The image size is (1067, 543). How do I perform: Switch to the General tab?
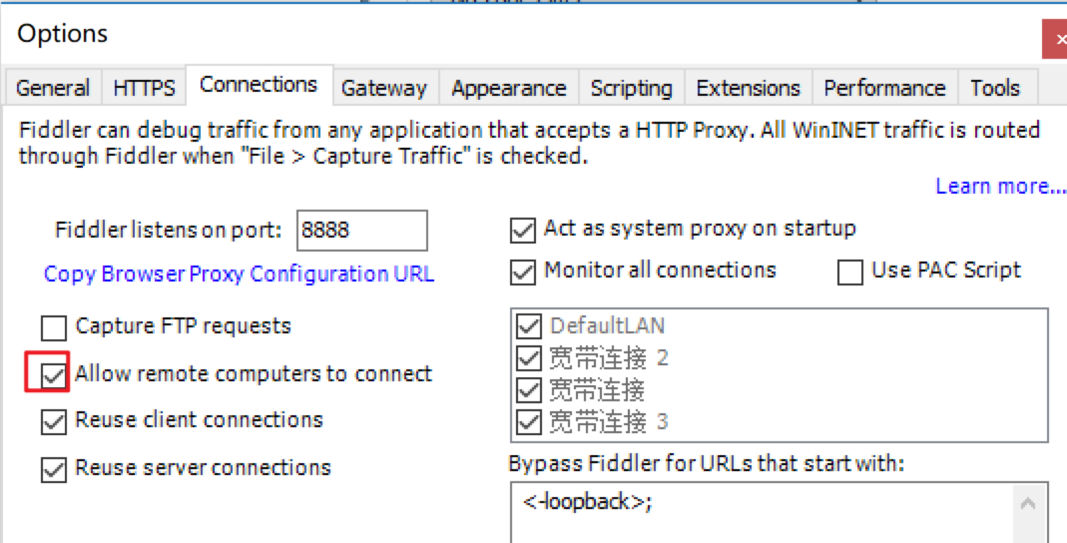coord(53,88)
